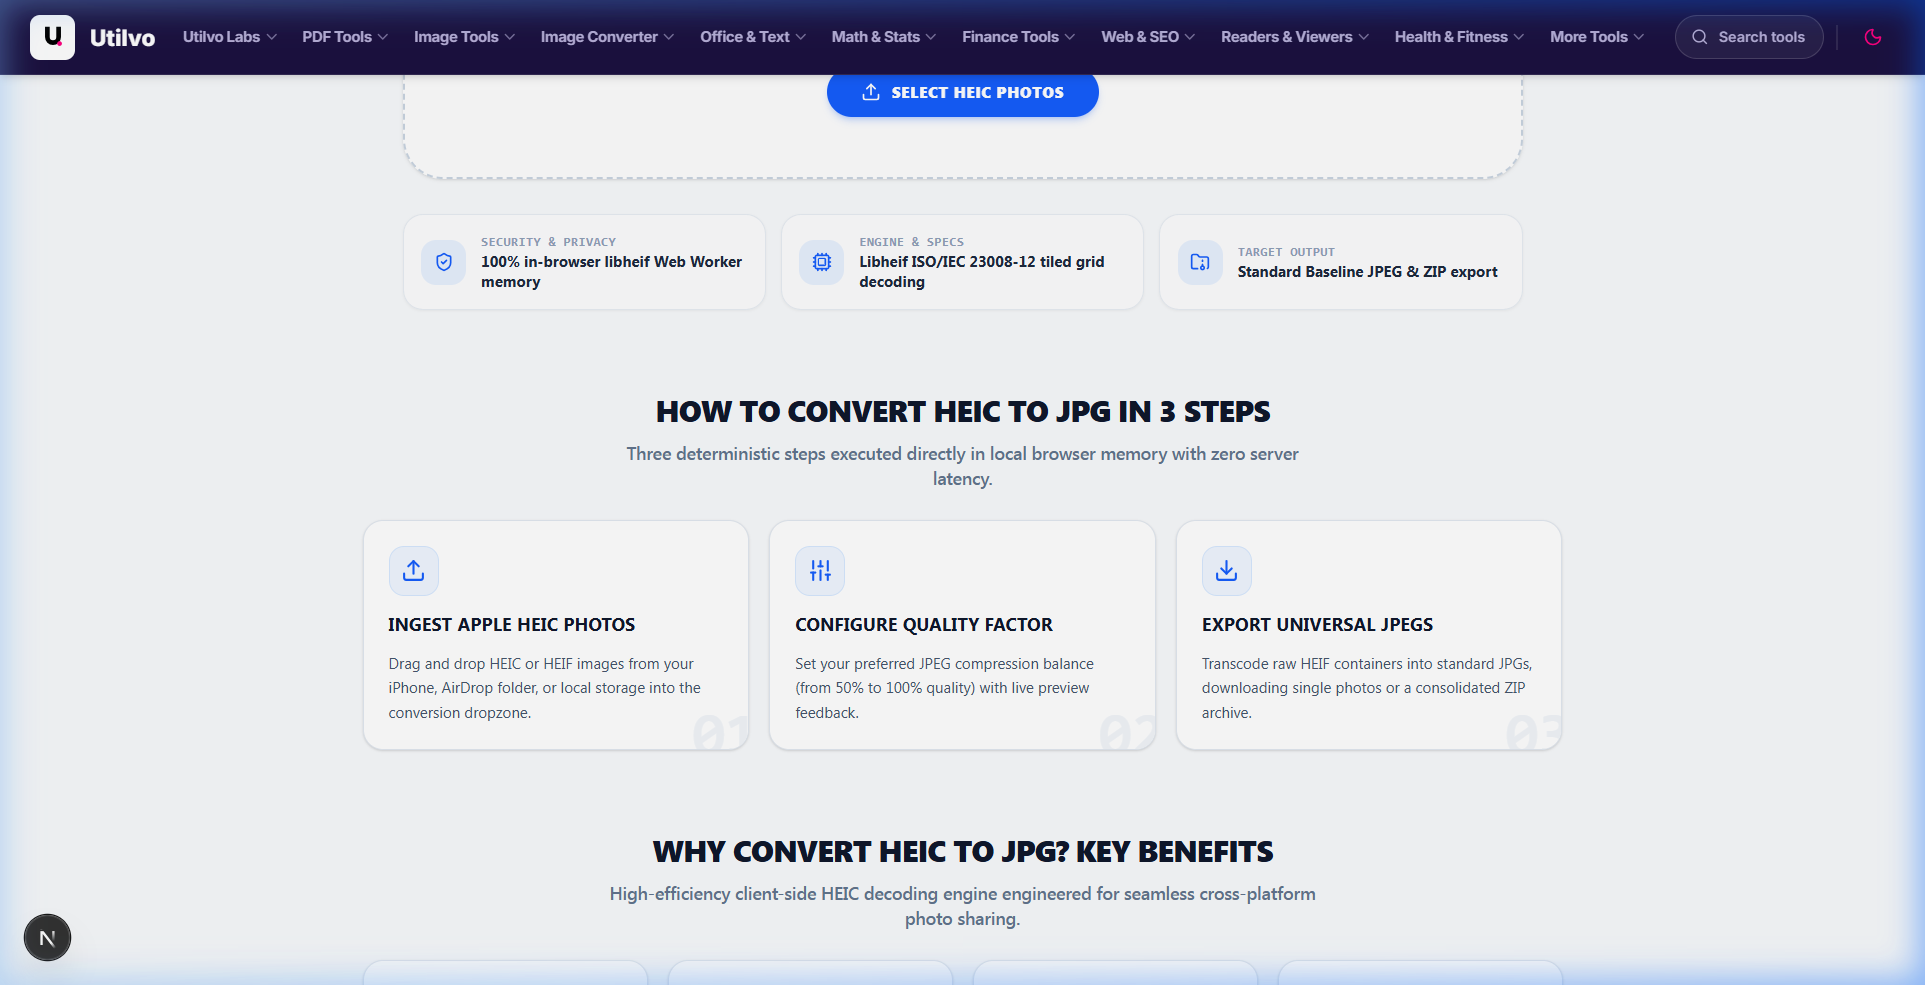This screenshot has width=1925, height=985.
Task: Click the Security & Privacy shield icon
Action: (444, 262)
